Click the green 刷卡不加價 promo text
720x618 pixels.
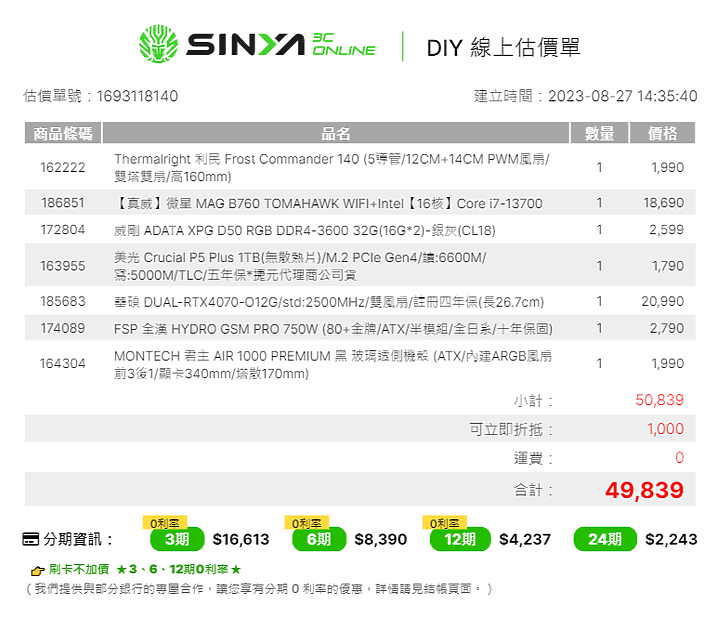coord(145,569)
